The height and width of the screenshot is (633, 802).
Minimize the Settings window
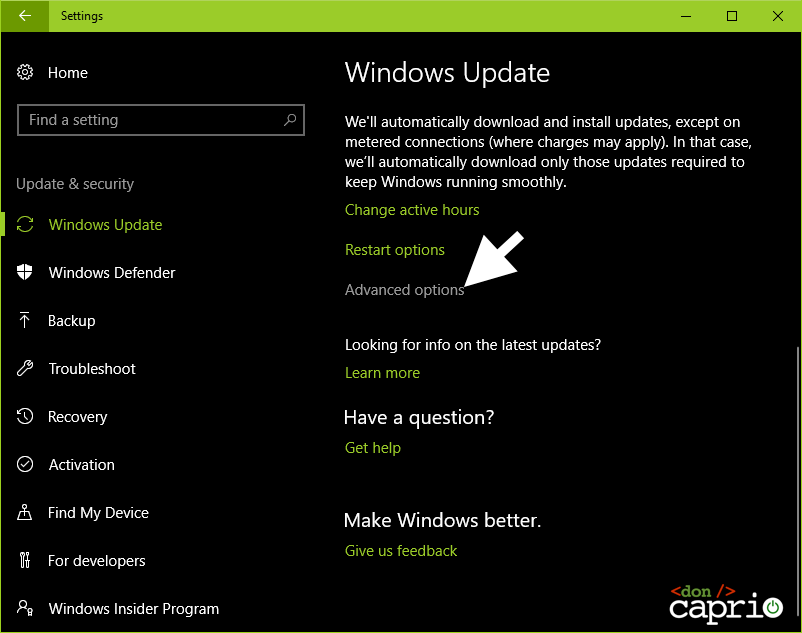(686, 16)
